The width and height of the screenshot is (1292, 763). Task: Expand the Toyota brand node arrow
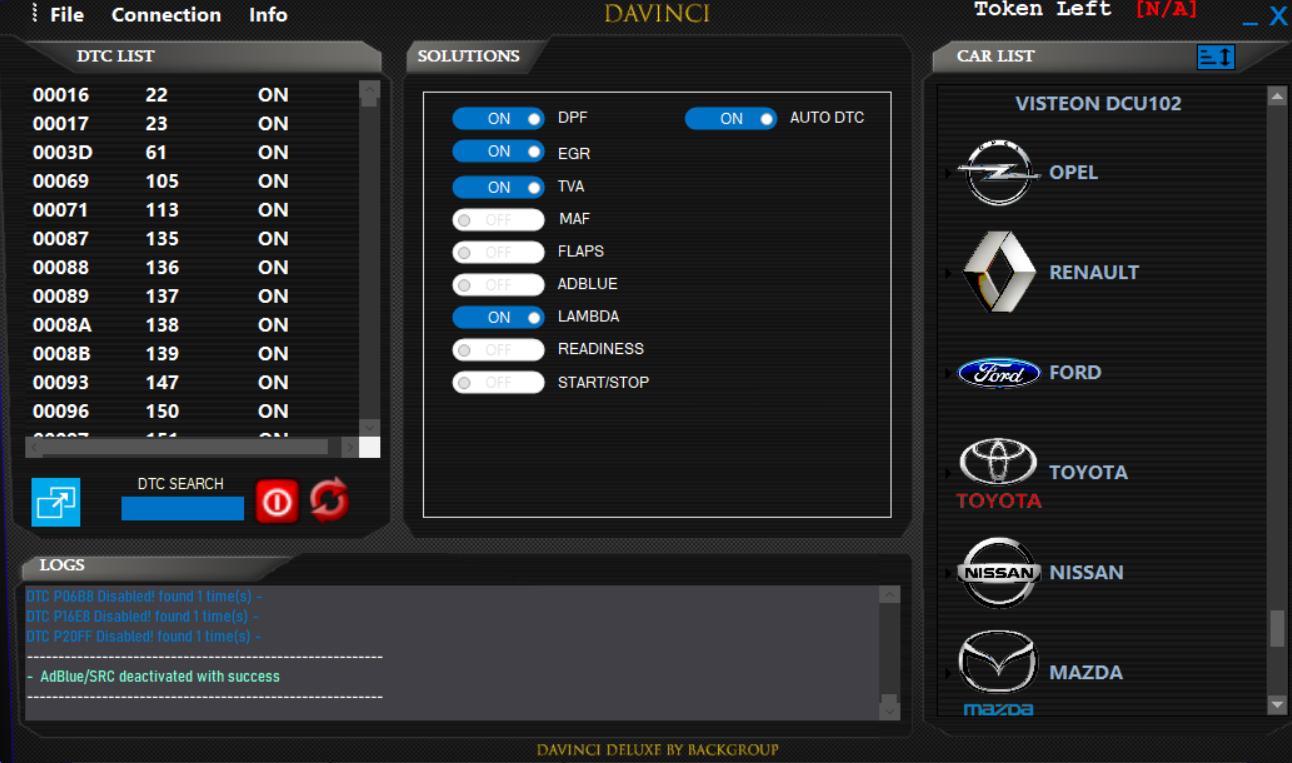pos(948,473)
